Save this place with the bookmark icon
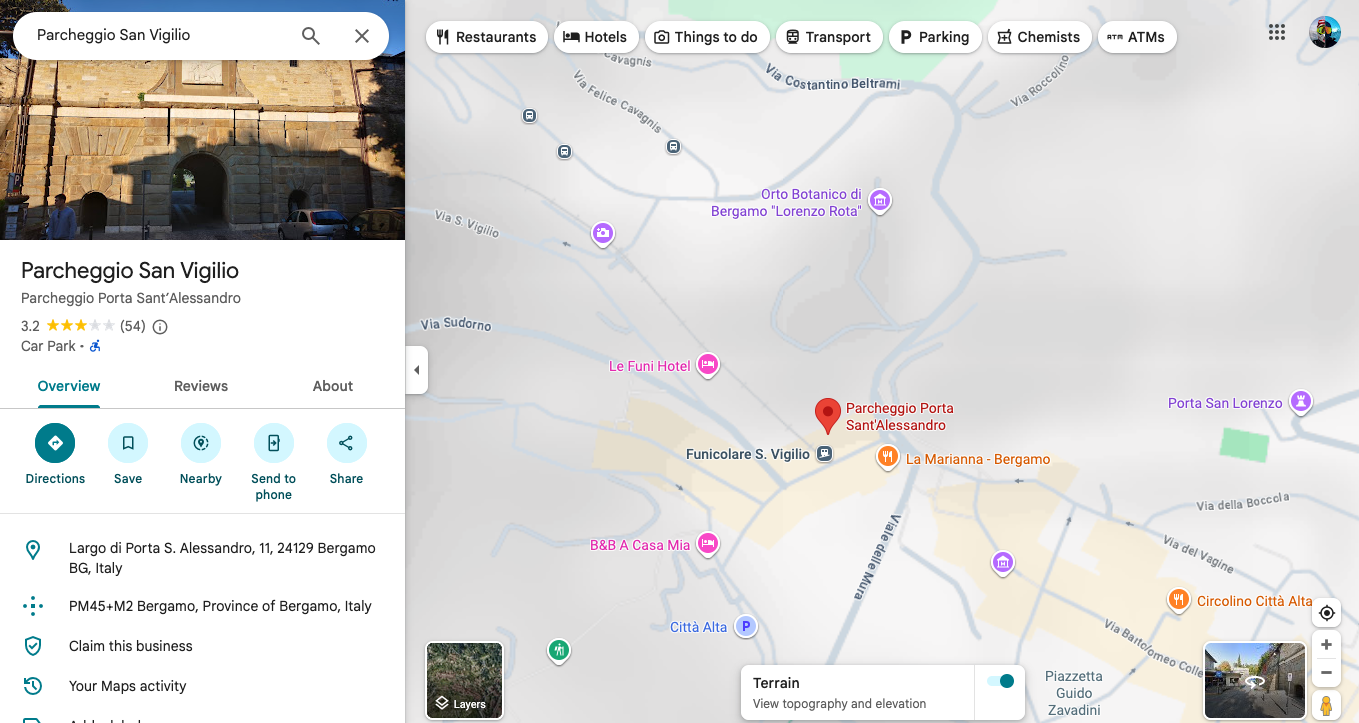1359x723 pixels. 128,443
